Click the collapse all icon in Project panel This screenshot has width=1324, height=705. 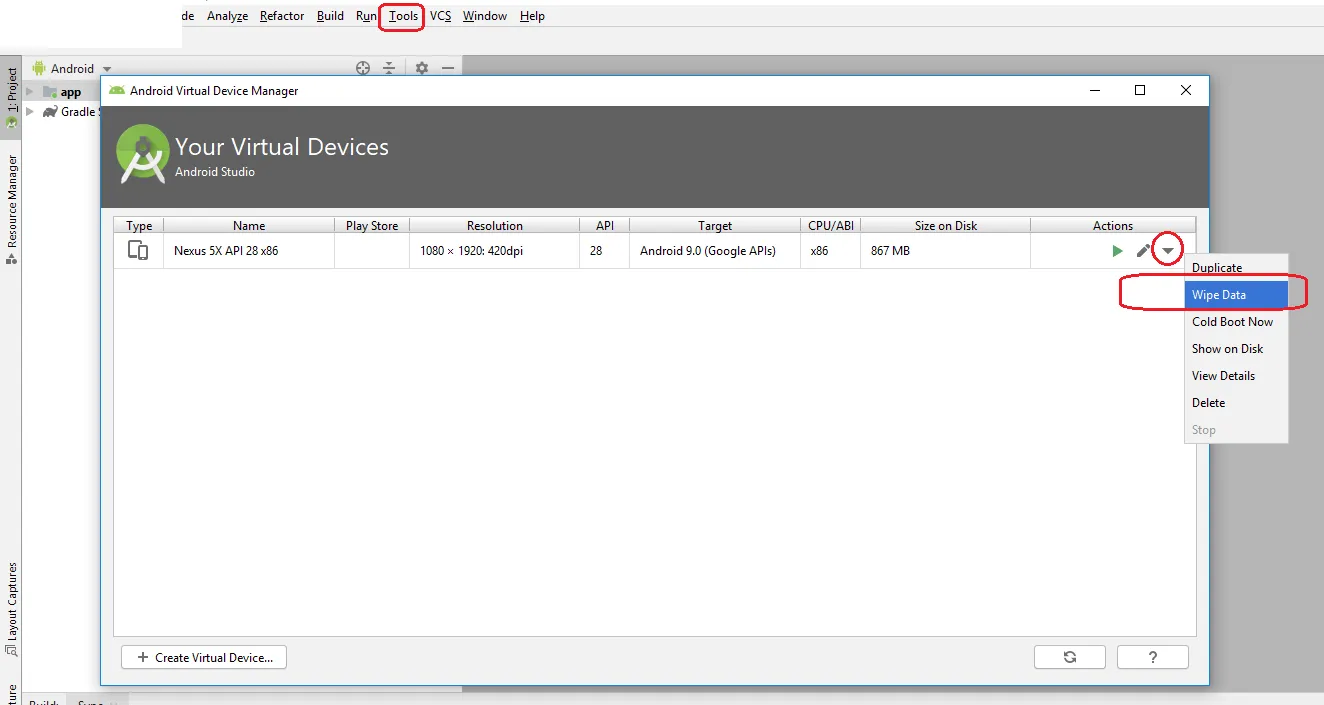[x=390, y=68]
